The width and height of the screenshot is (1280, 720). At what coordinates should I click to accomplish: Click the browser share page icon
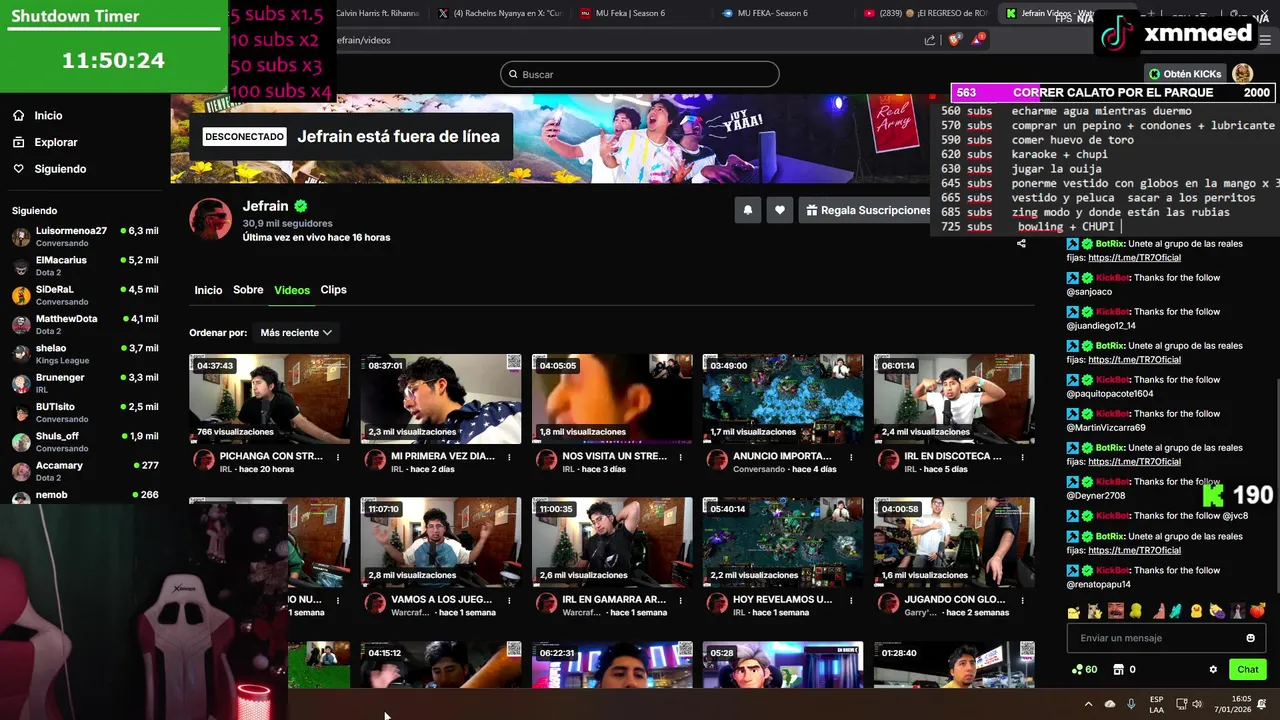pos(930,40)
